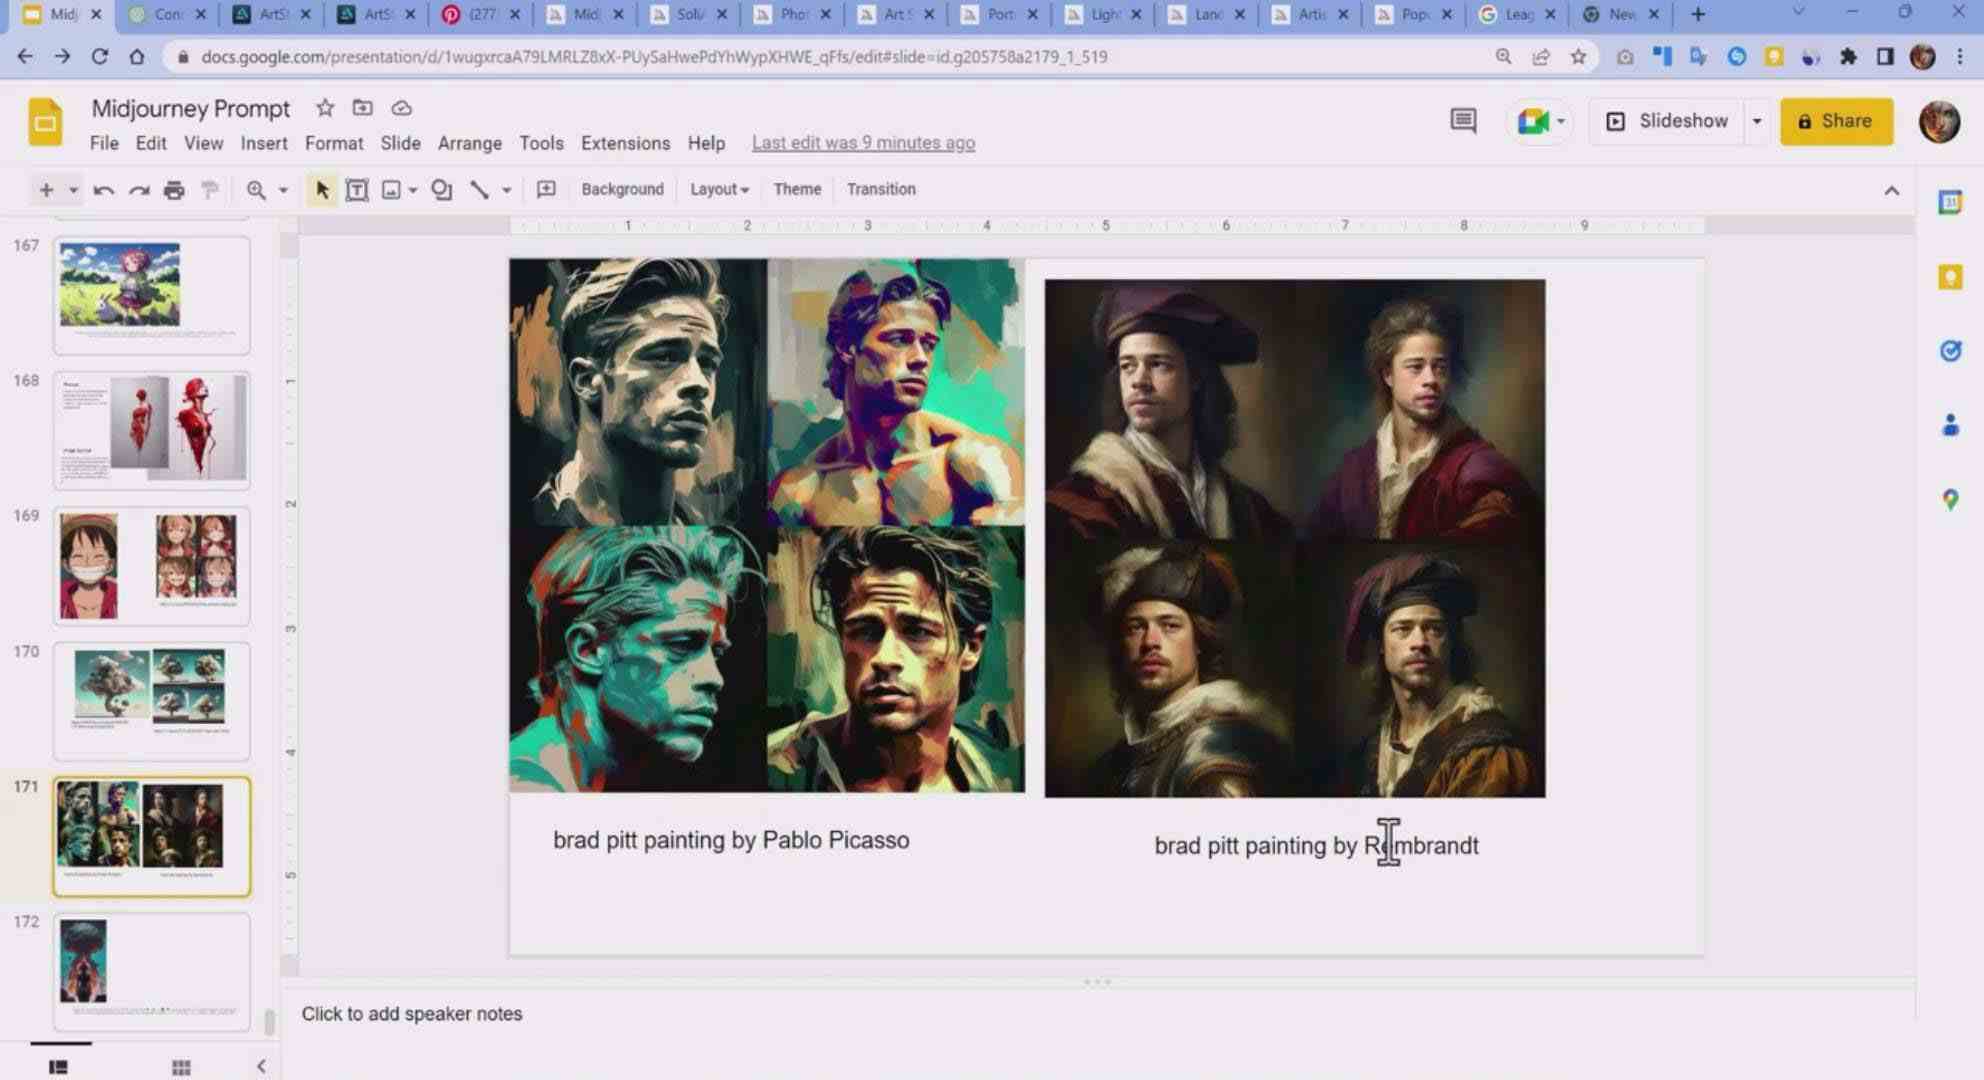Open the Insert menu
Screen dimensions: 1984x1080
pos(263,142)
